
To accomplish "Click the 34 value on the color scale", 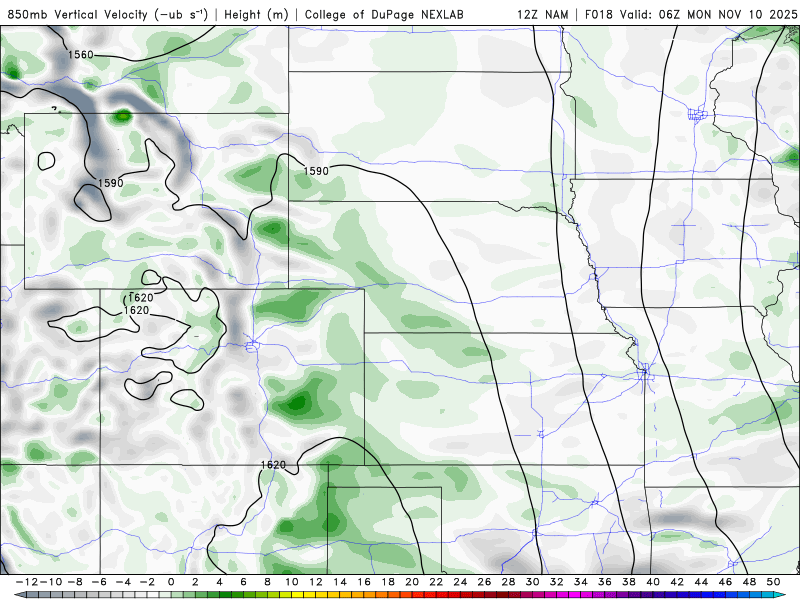I will (581, 582).
